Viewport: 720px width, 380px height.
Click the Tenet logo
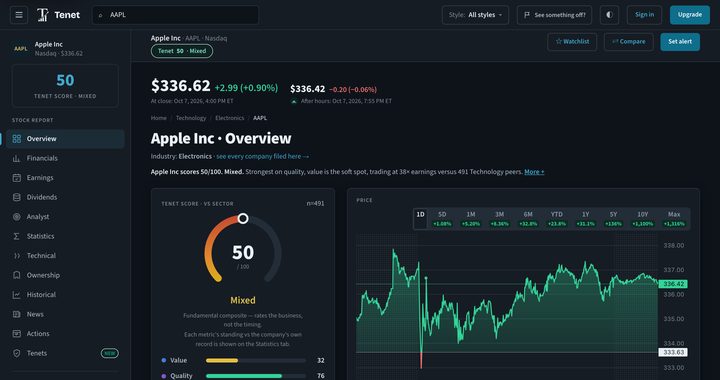click(58, 15)
